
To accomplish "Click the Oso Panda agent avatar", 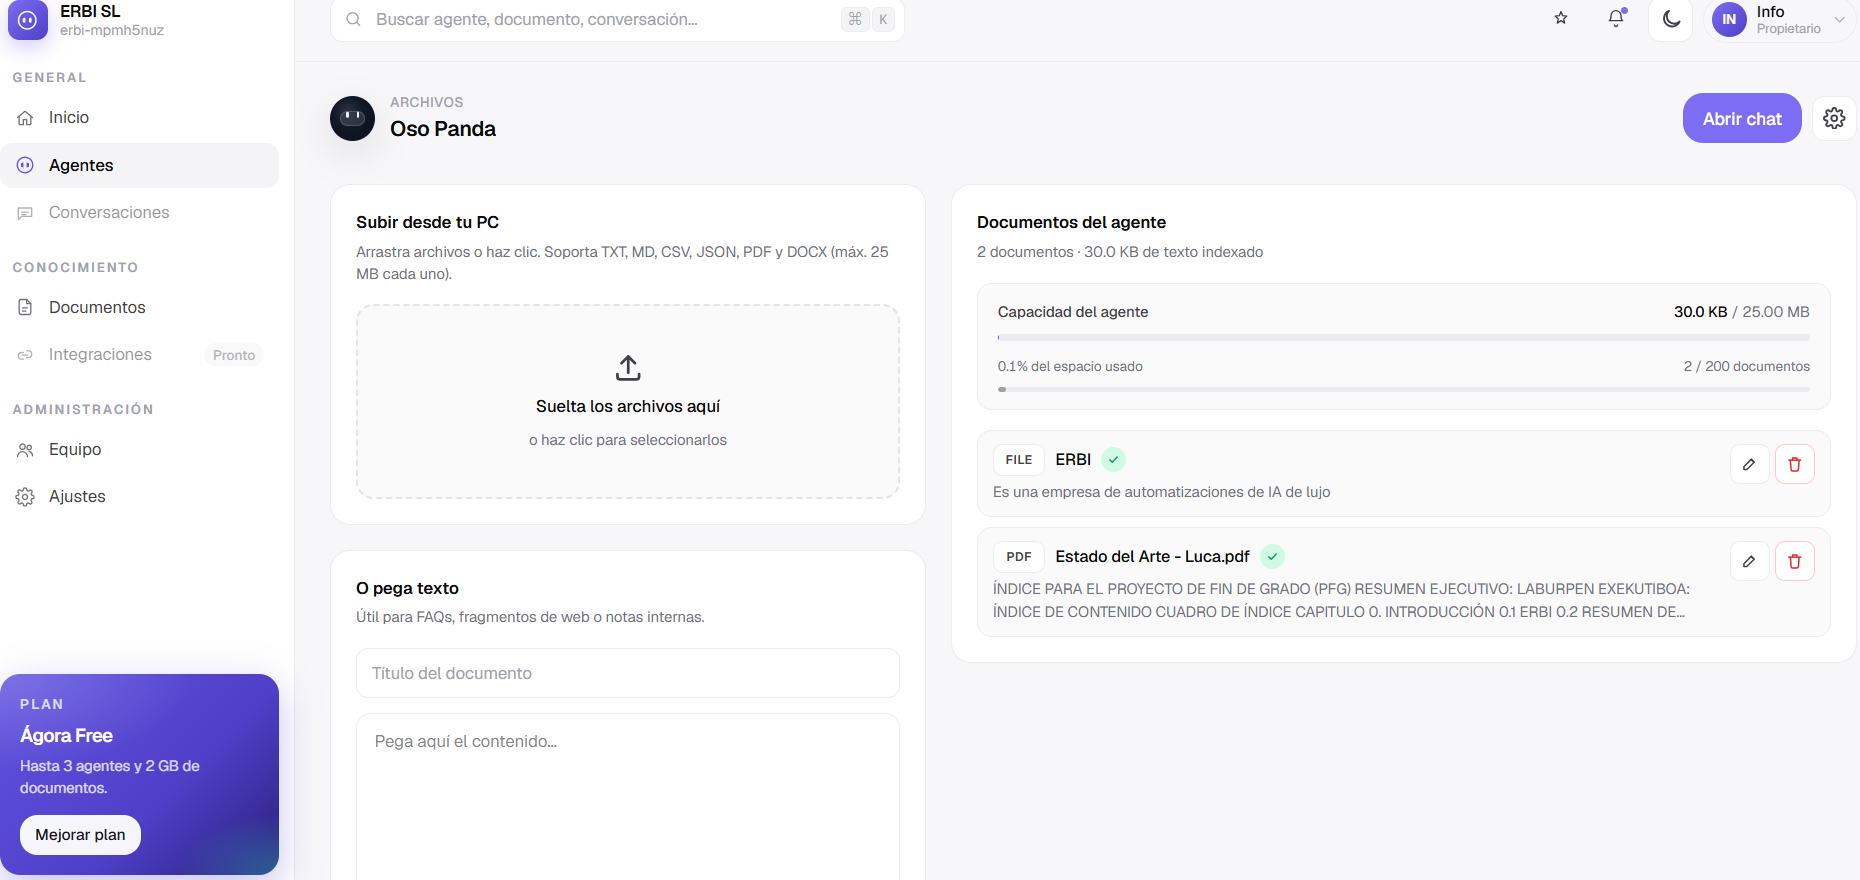I will 352,118.
